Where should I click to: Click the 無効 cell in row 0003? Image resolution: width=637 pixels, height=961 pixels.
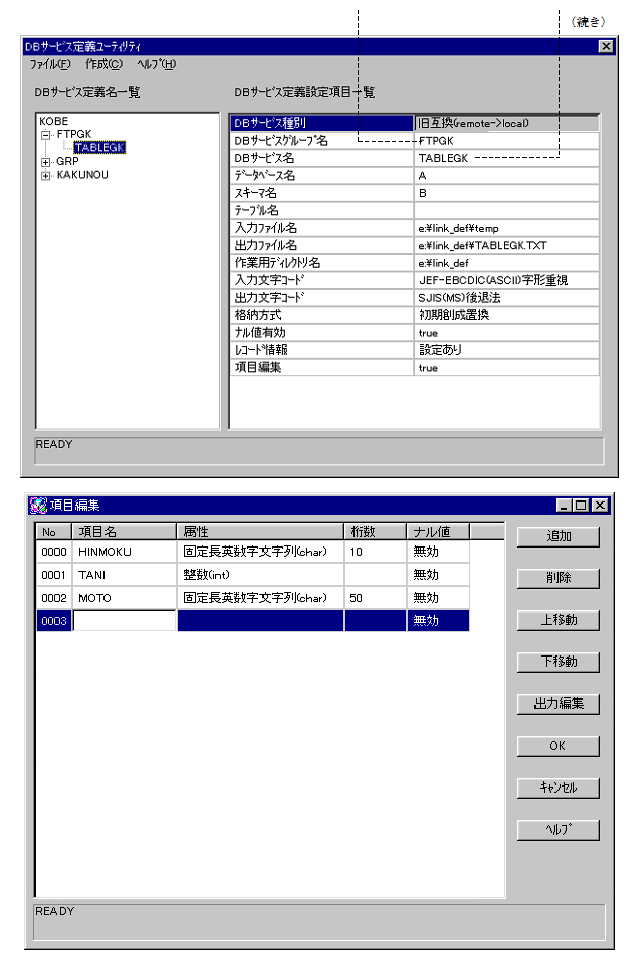click(438, 621)
